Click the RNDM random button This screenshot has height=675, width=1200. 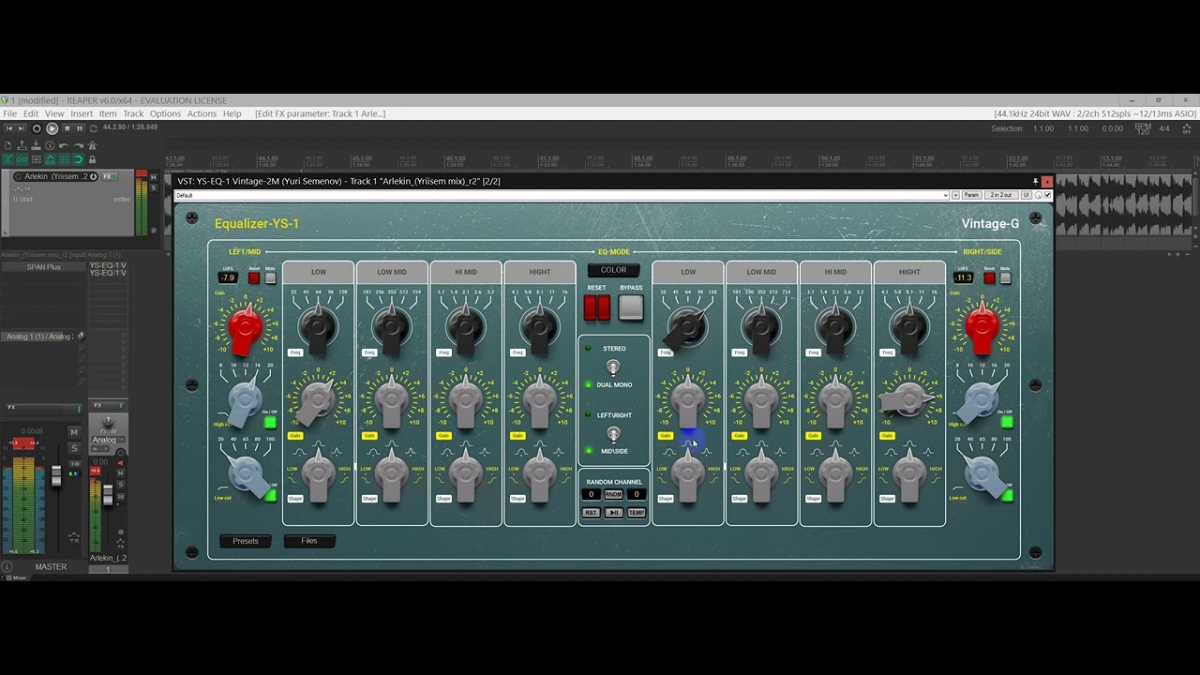click(613, 494)
